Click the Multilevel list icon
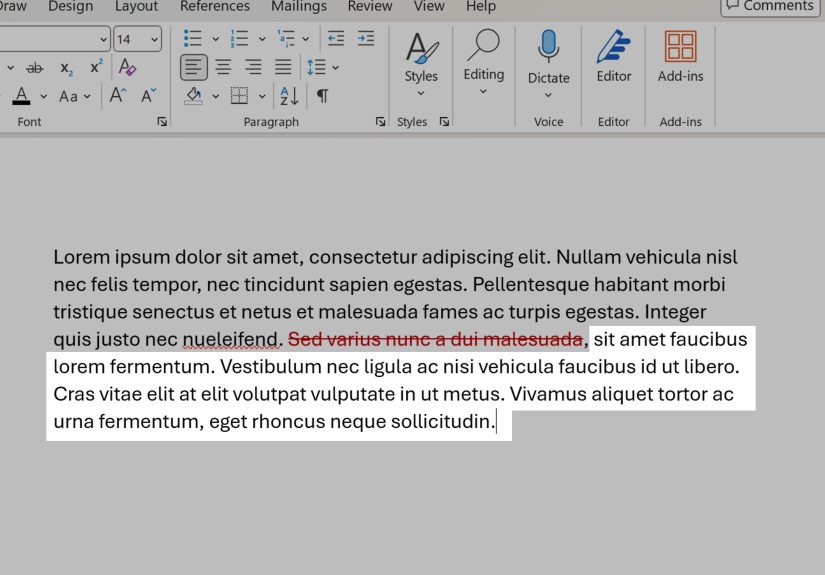Image resolution: width=825 pixels, height=575 pixels. tap(286, 38)
